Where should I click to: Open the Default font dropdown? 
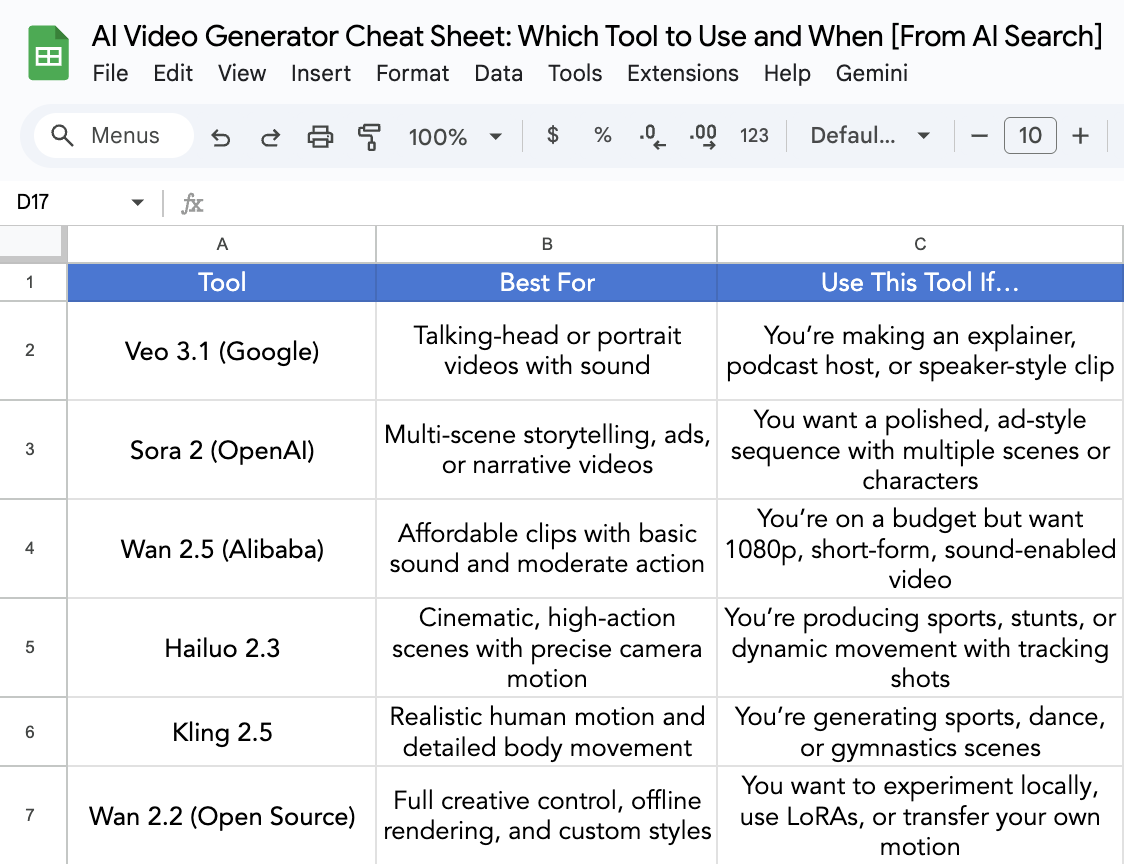pyautogui.click(x=869, y=135)
